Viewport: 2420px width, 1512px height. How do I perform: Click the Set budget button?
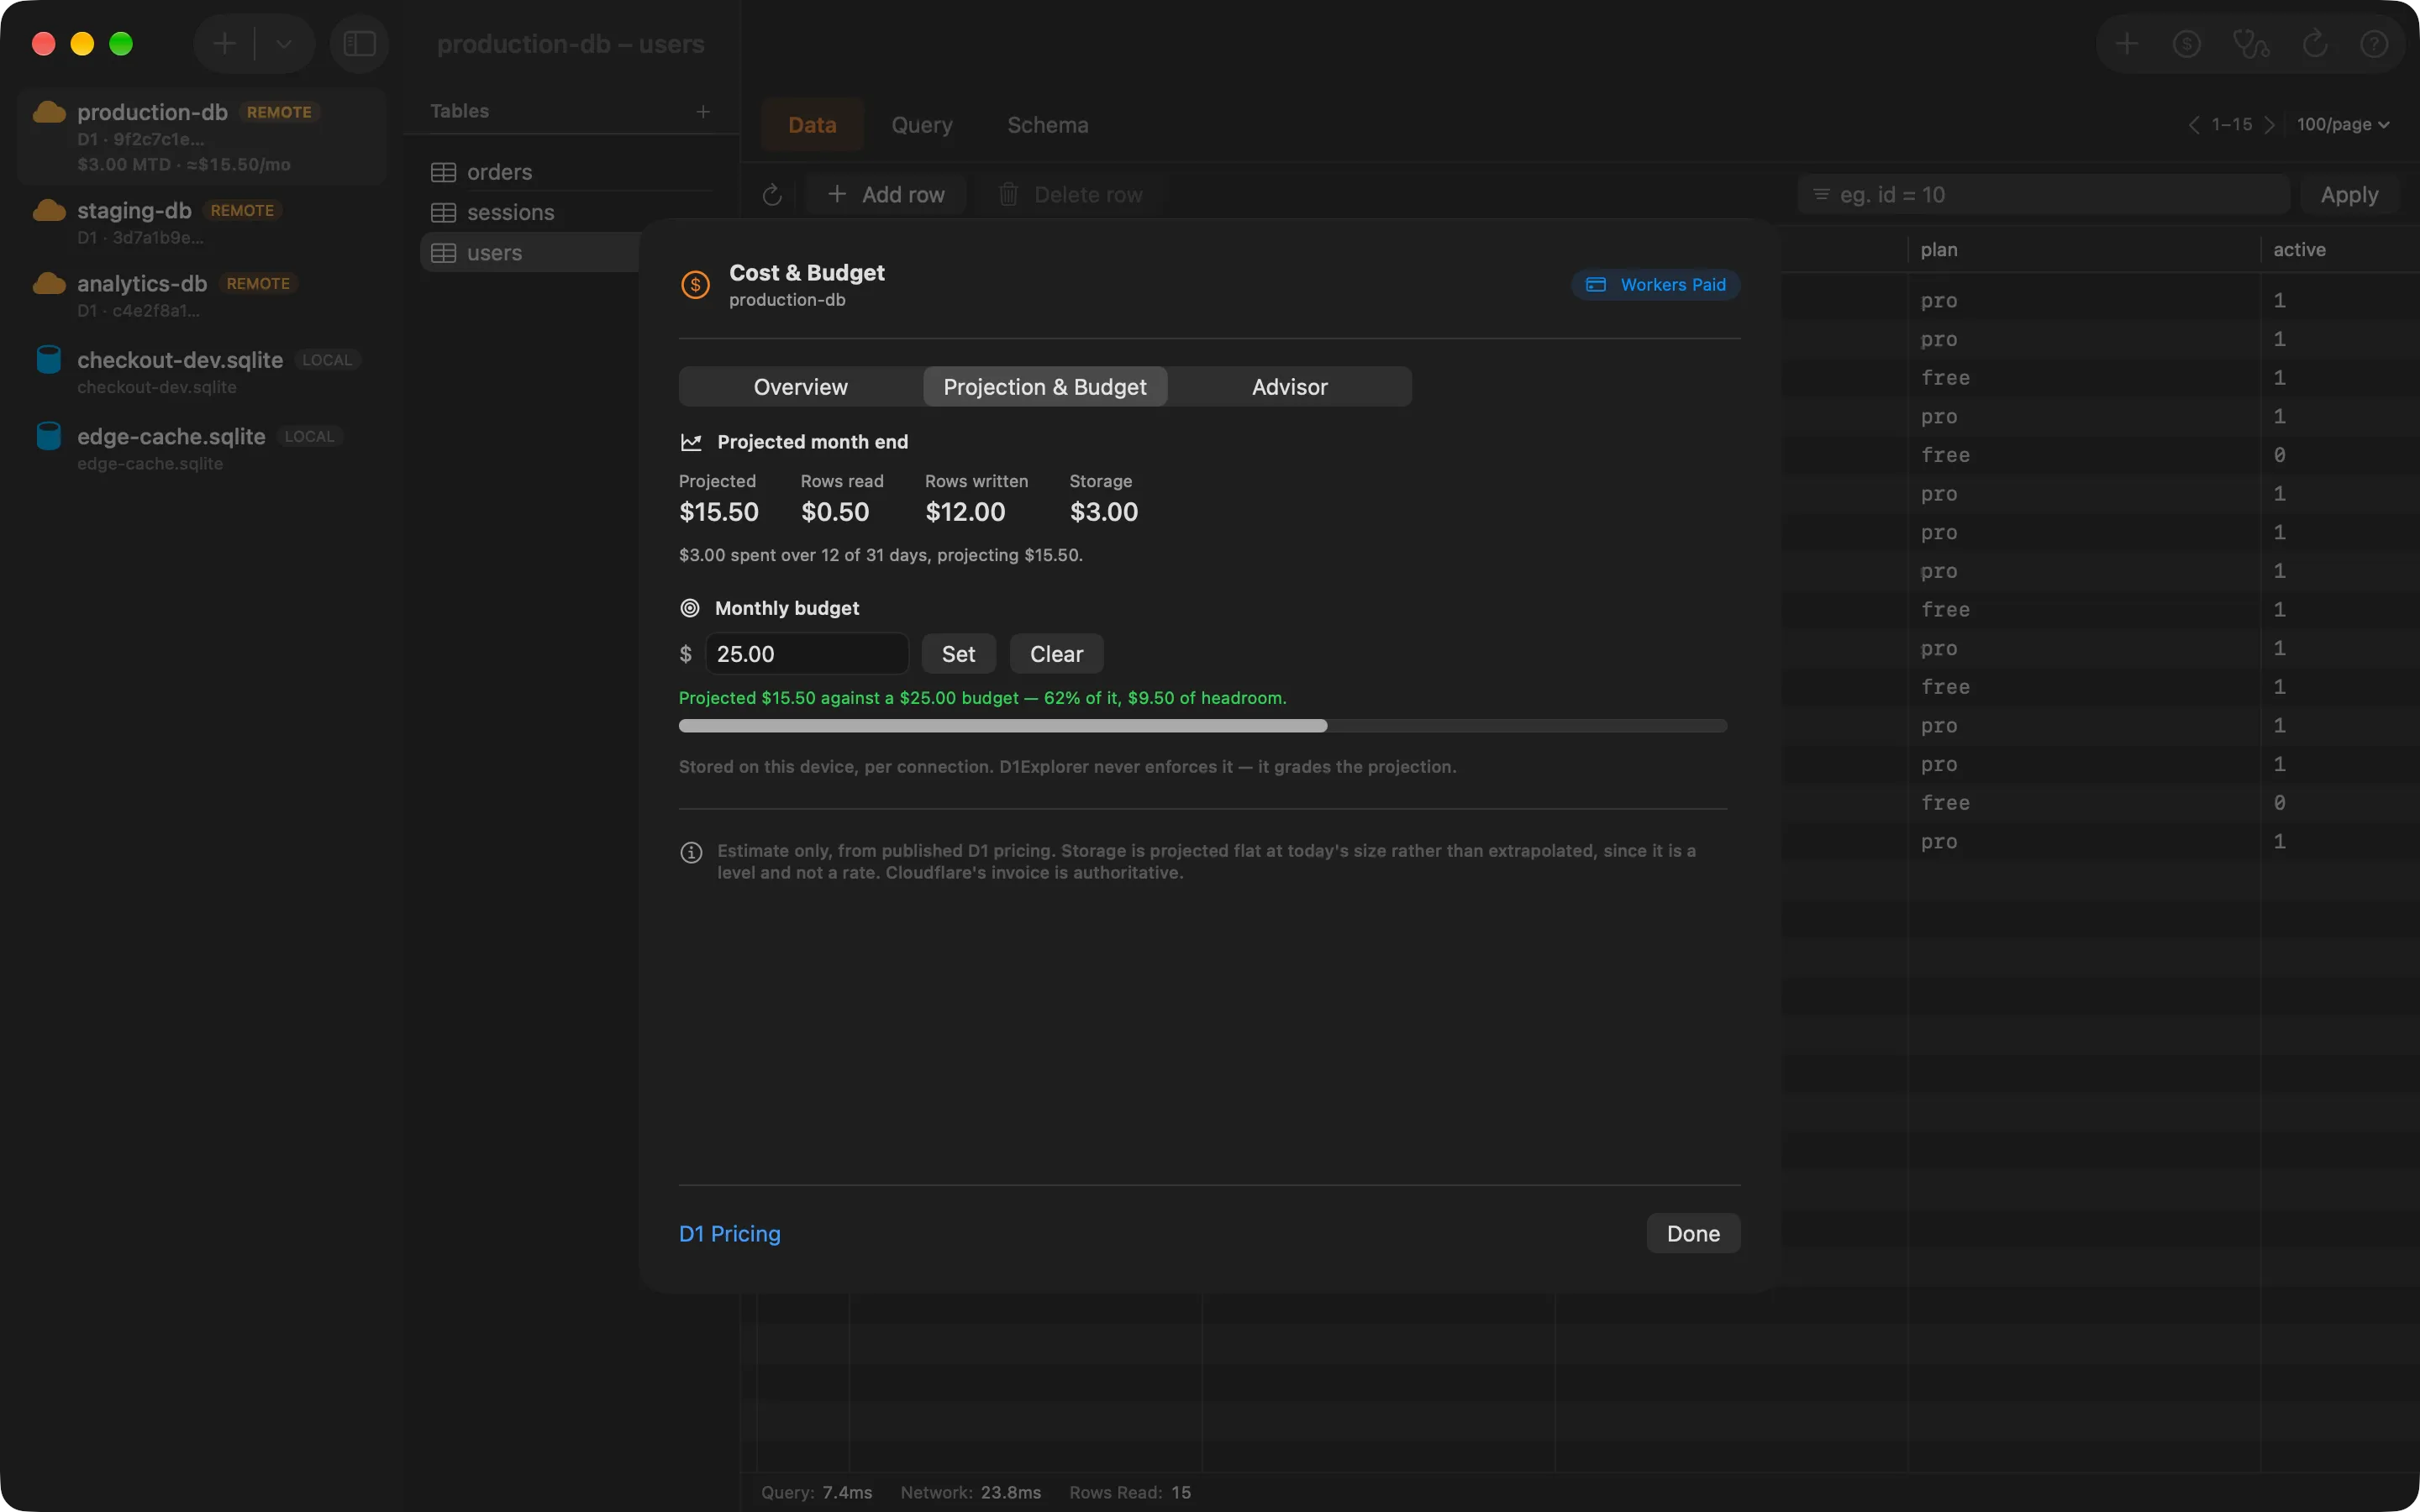pos(958,654)
